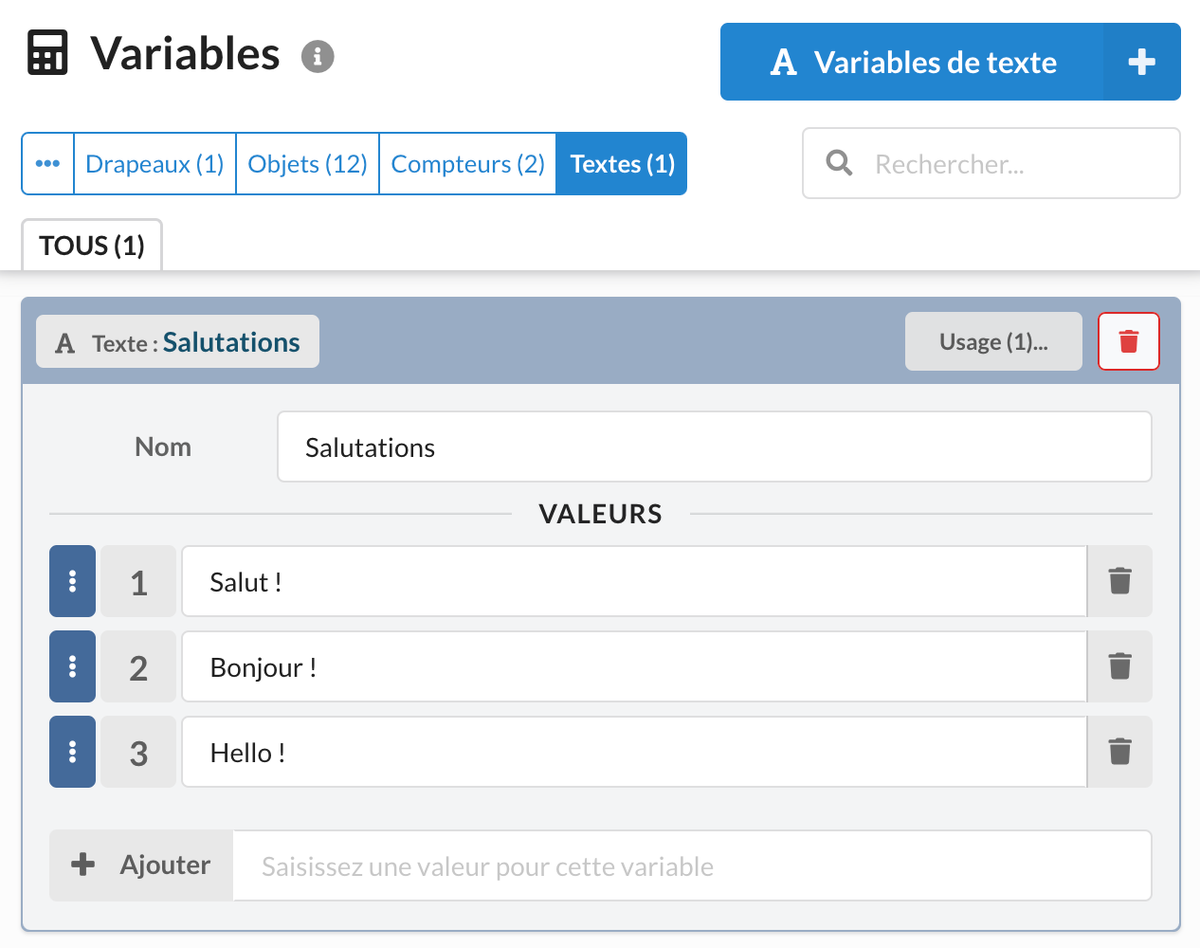1200x948 pixels.
Task: Switch to the Objets (12) tab
Action: [x=307, y=162]
